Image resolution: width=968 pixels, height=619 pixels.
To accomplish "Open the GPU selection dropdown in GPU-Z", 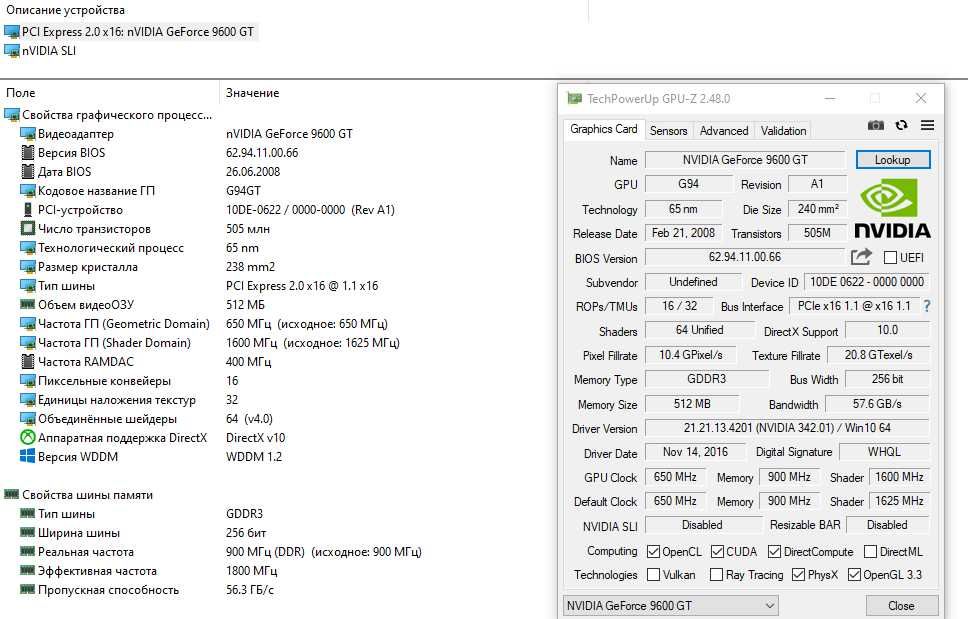I will 670,605.
